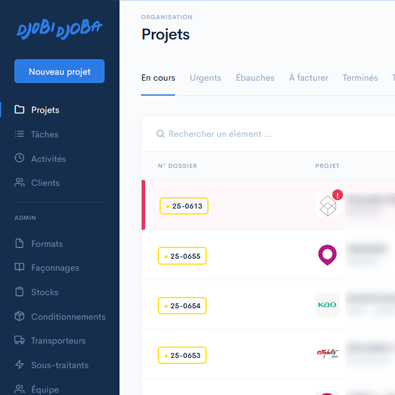Select the Stocks clipboard icon
The width and height of the screenshot is (395, 395).
19,292
